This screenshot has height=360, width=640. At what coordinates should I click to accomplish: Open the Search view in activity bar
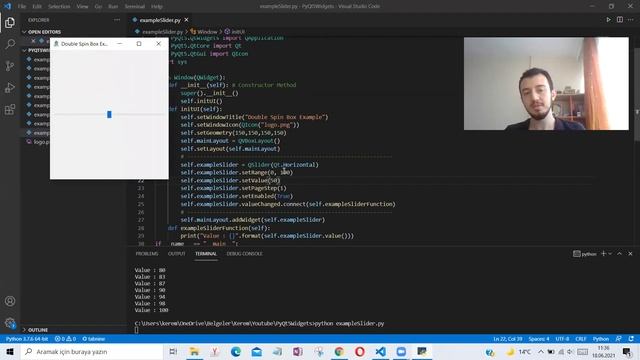pos(10,44)
